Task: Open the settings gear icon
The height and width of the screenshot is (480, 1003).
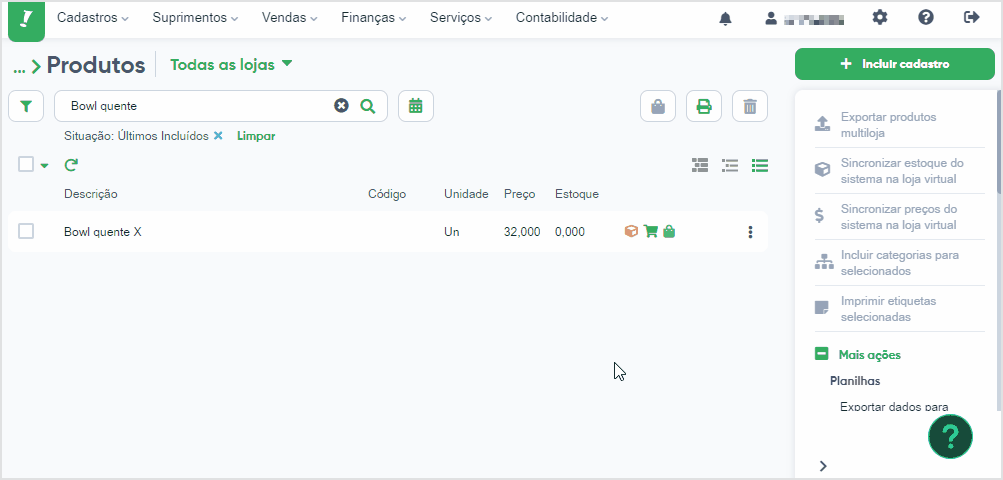Action: (880, 18)
